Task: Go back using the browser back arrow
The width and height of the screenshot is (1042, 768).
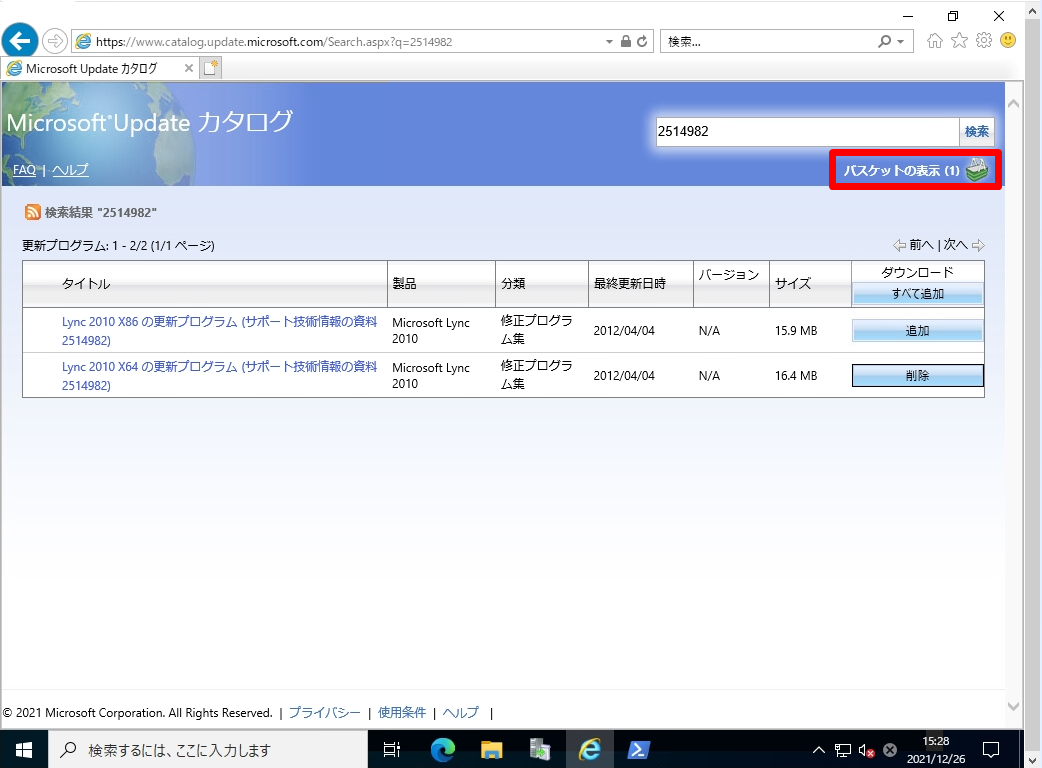Action: [20, 41]
